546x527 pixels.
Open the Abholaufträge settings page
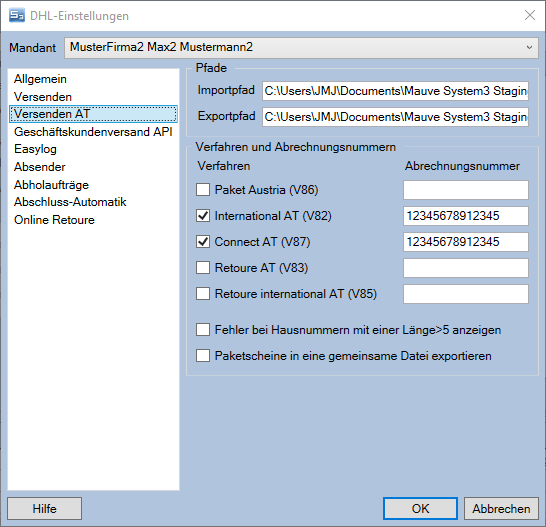tap(51, 185)
